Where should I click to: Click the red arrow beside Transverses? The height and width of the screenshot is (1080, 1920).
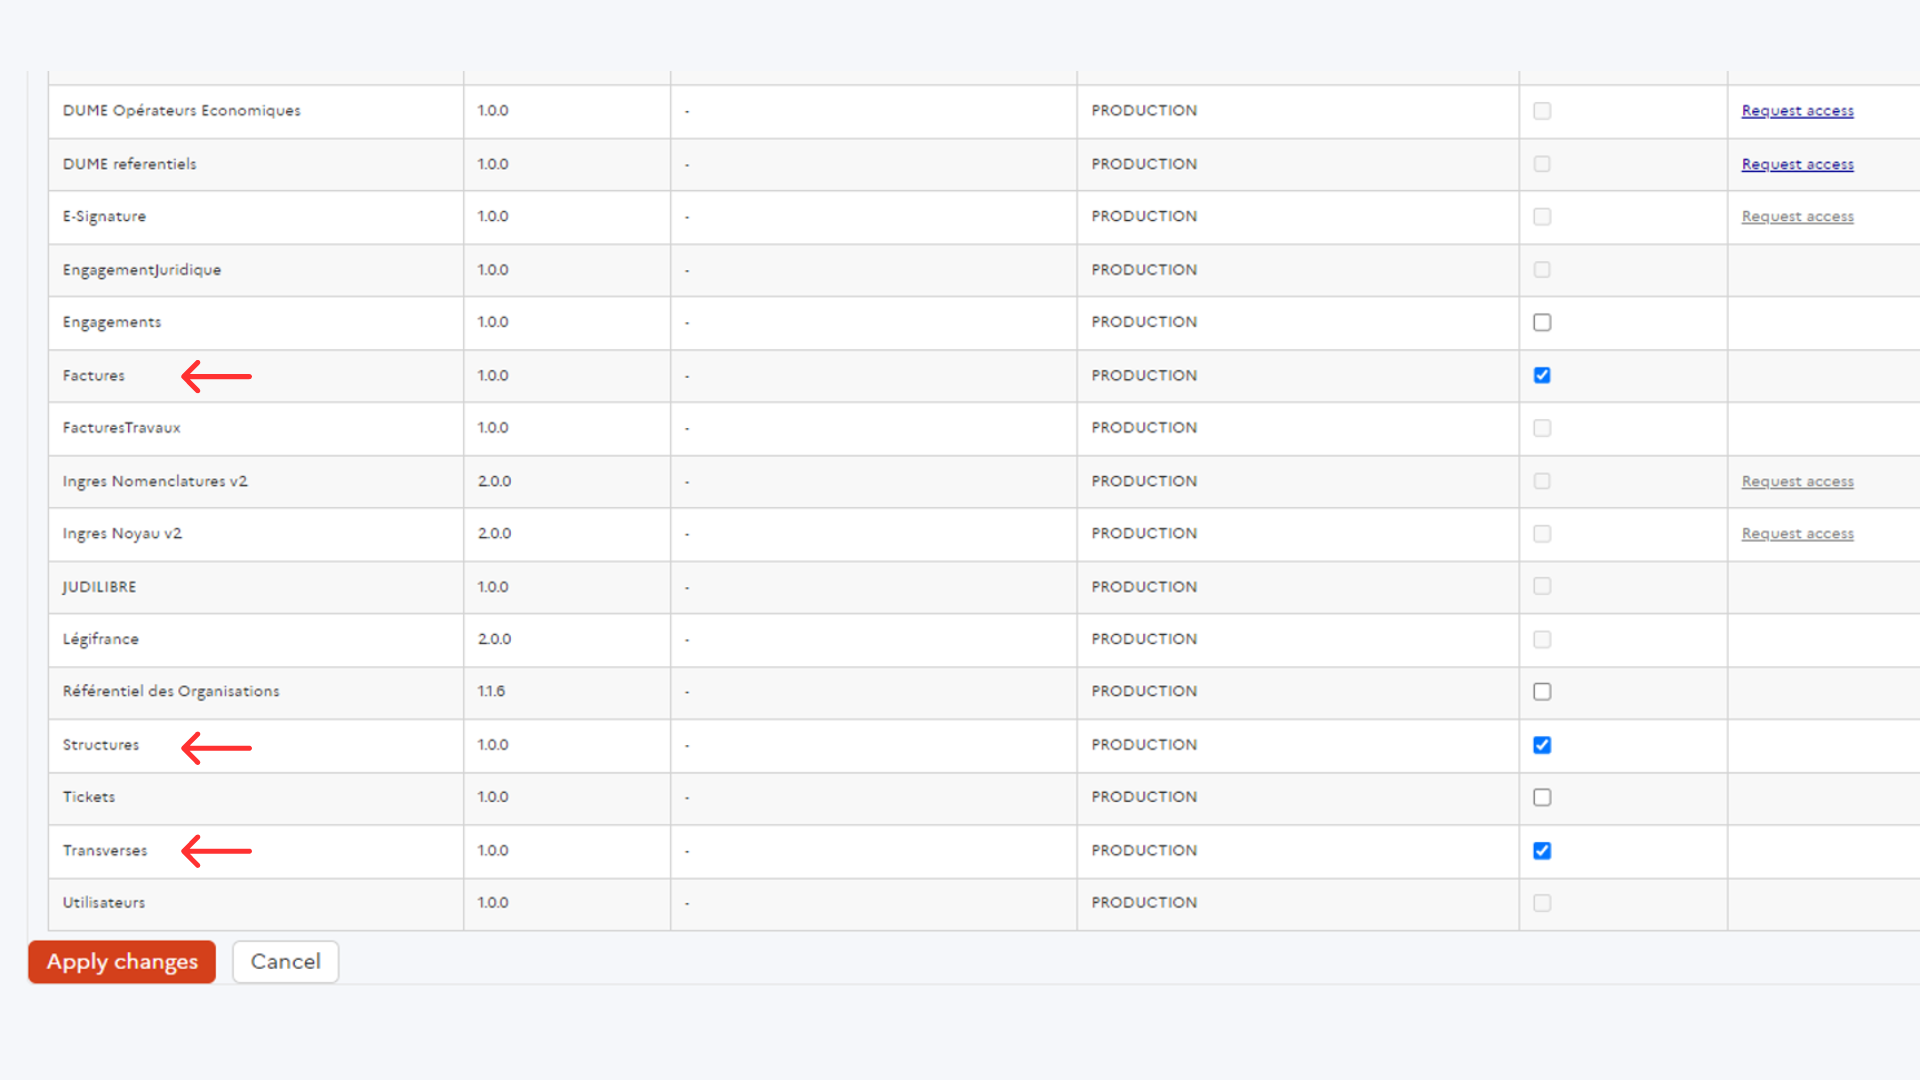tap(216, 851)
